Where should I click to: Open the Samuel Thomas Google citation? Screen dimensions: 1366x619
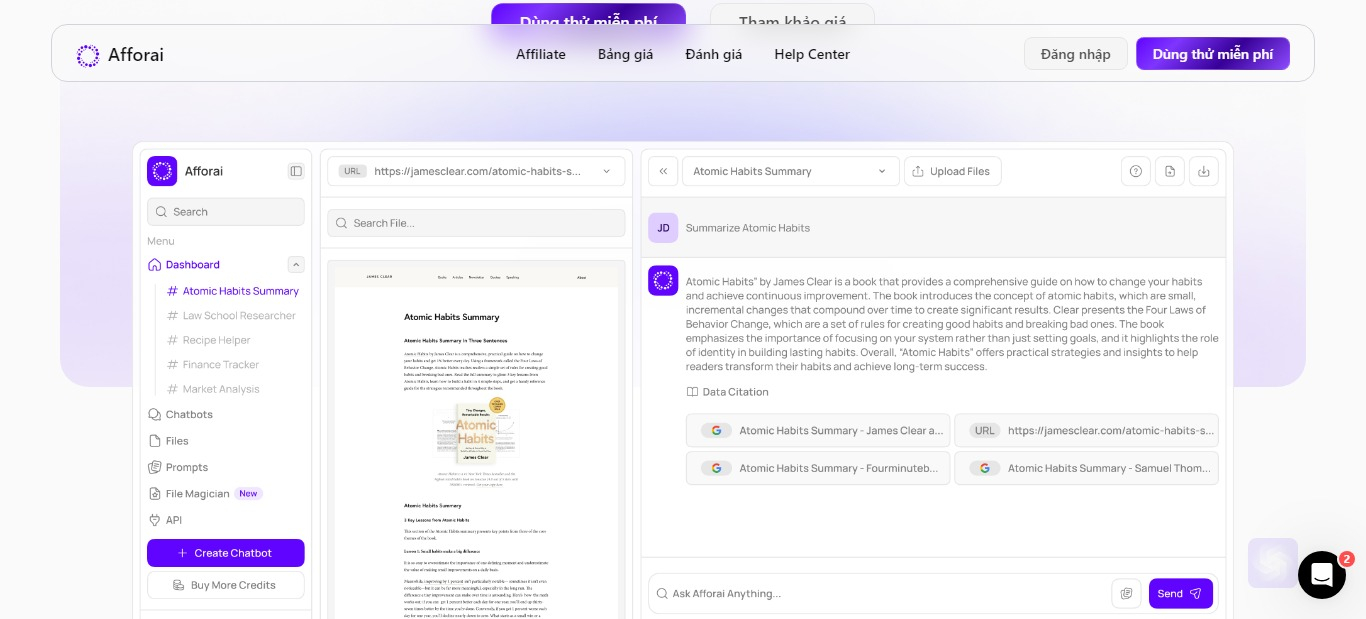point(1087,468)
